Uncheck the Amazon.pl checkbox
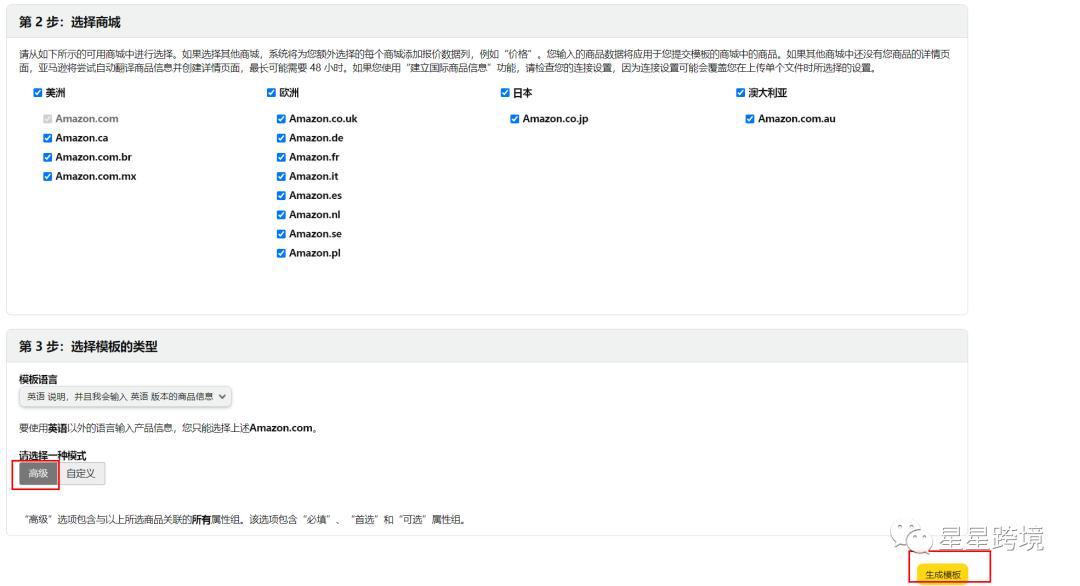This screenshot has width=1080, height=586. [x=280, y=252]
